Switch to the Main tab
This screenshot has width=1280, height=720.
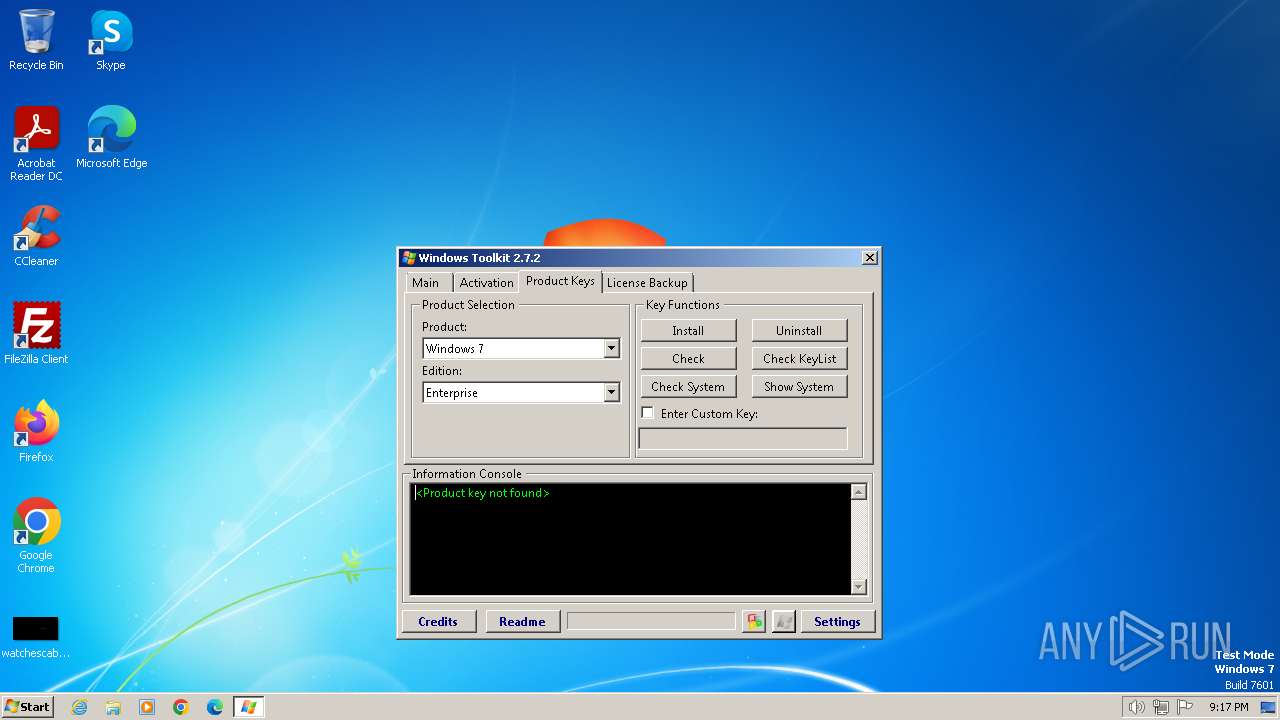click(425, 283)
